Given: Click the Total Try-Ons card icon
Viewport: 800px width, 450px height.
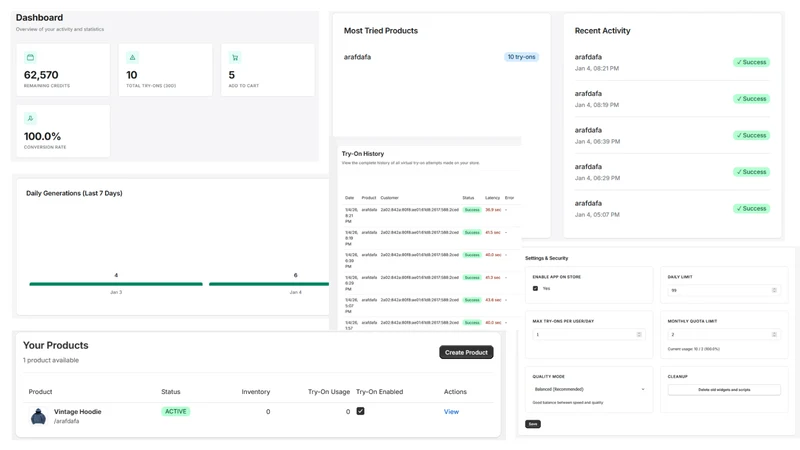Looking at the screenshot, I should coord(133,58).
